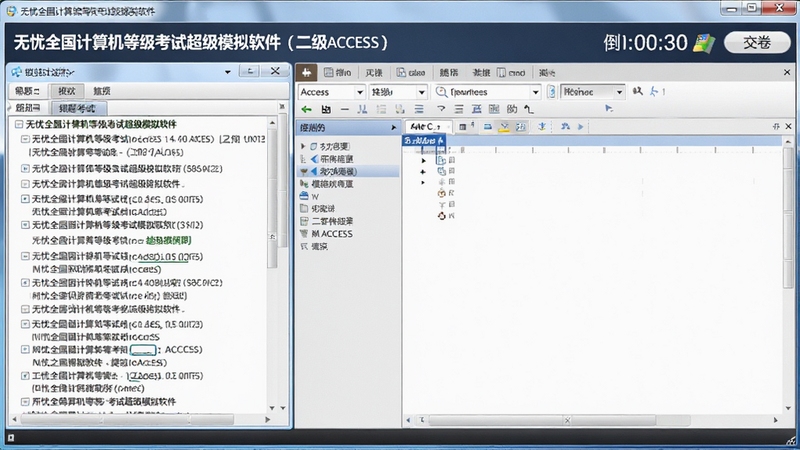
Task: Collapse the root node of the left tree
Action: (19, 124)
